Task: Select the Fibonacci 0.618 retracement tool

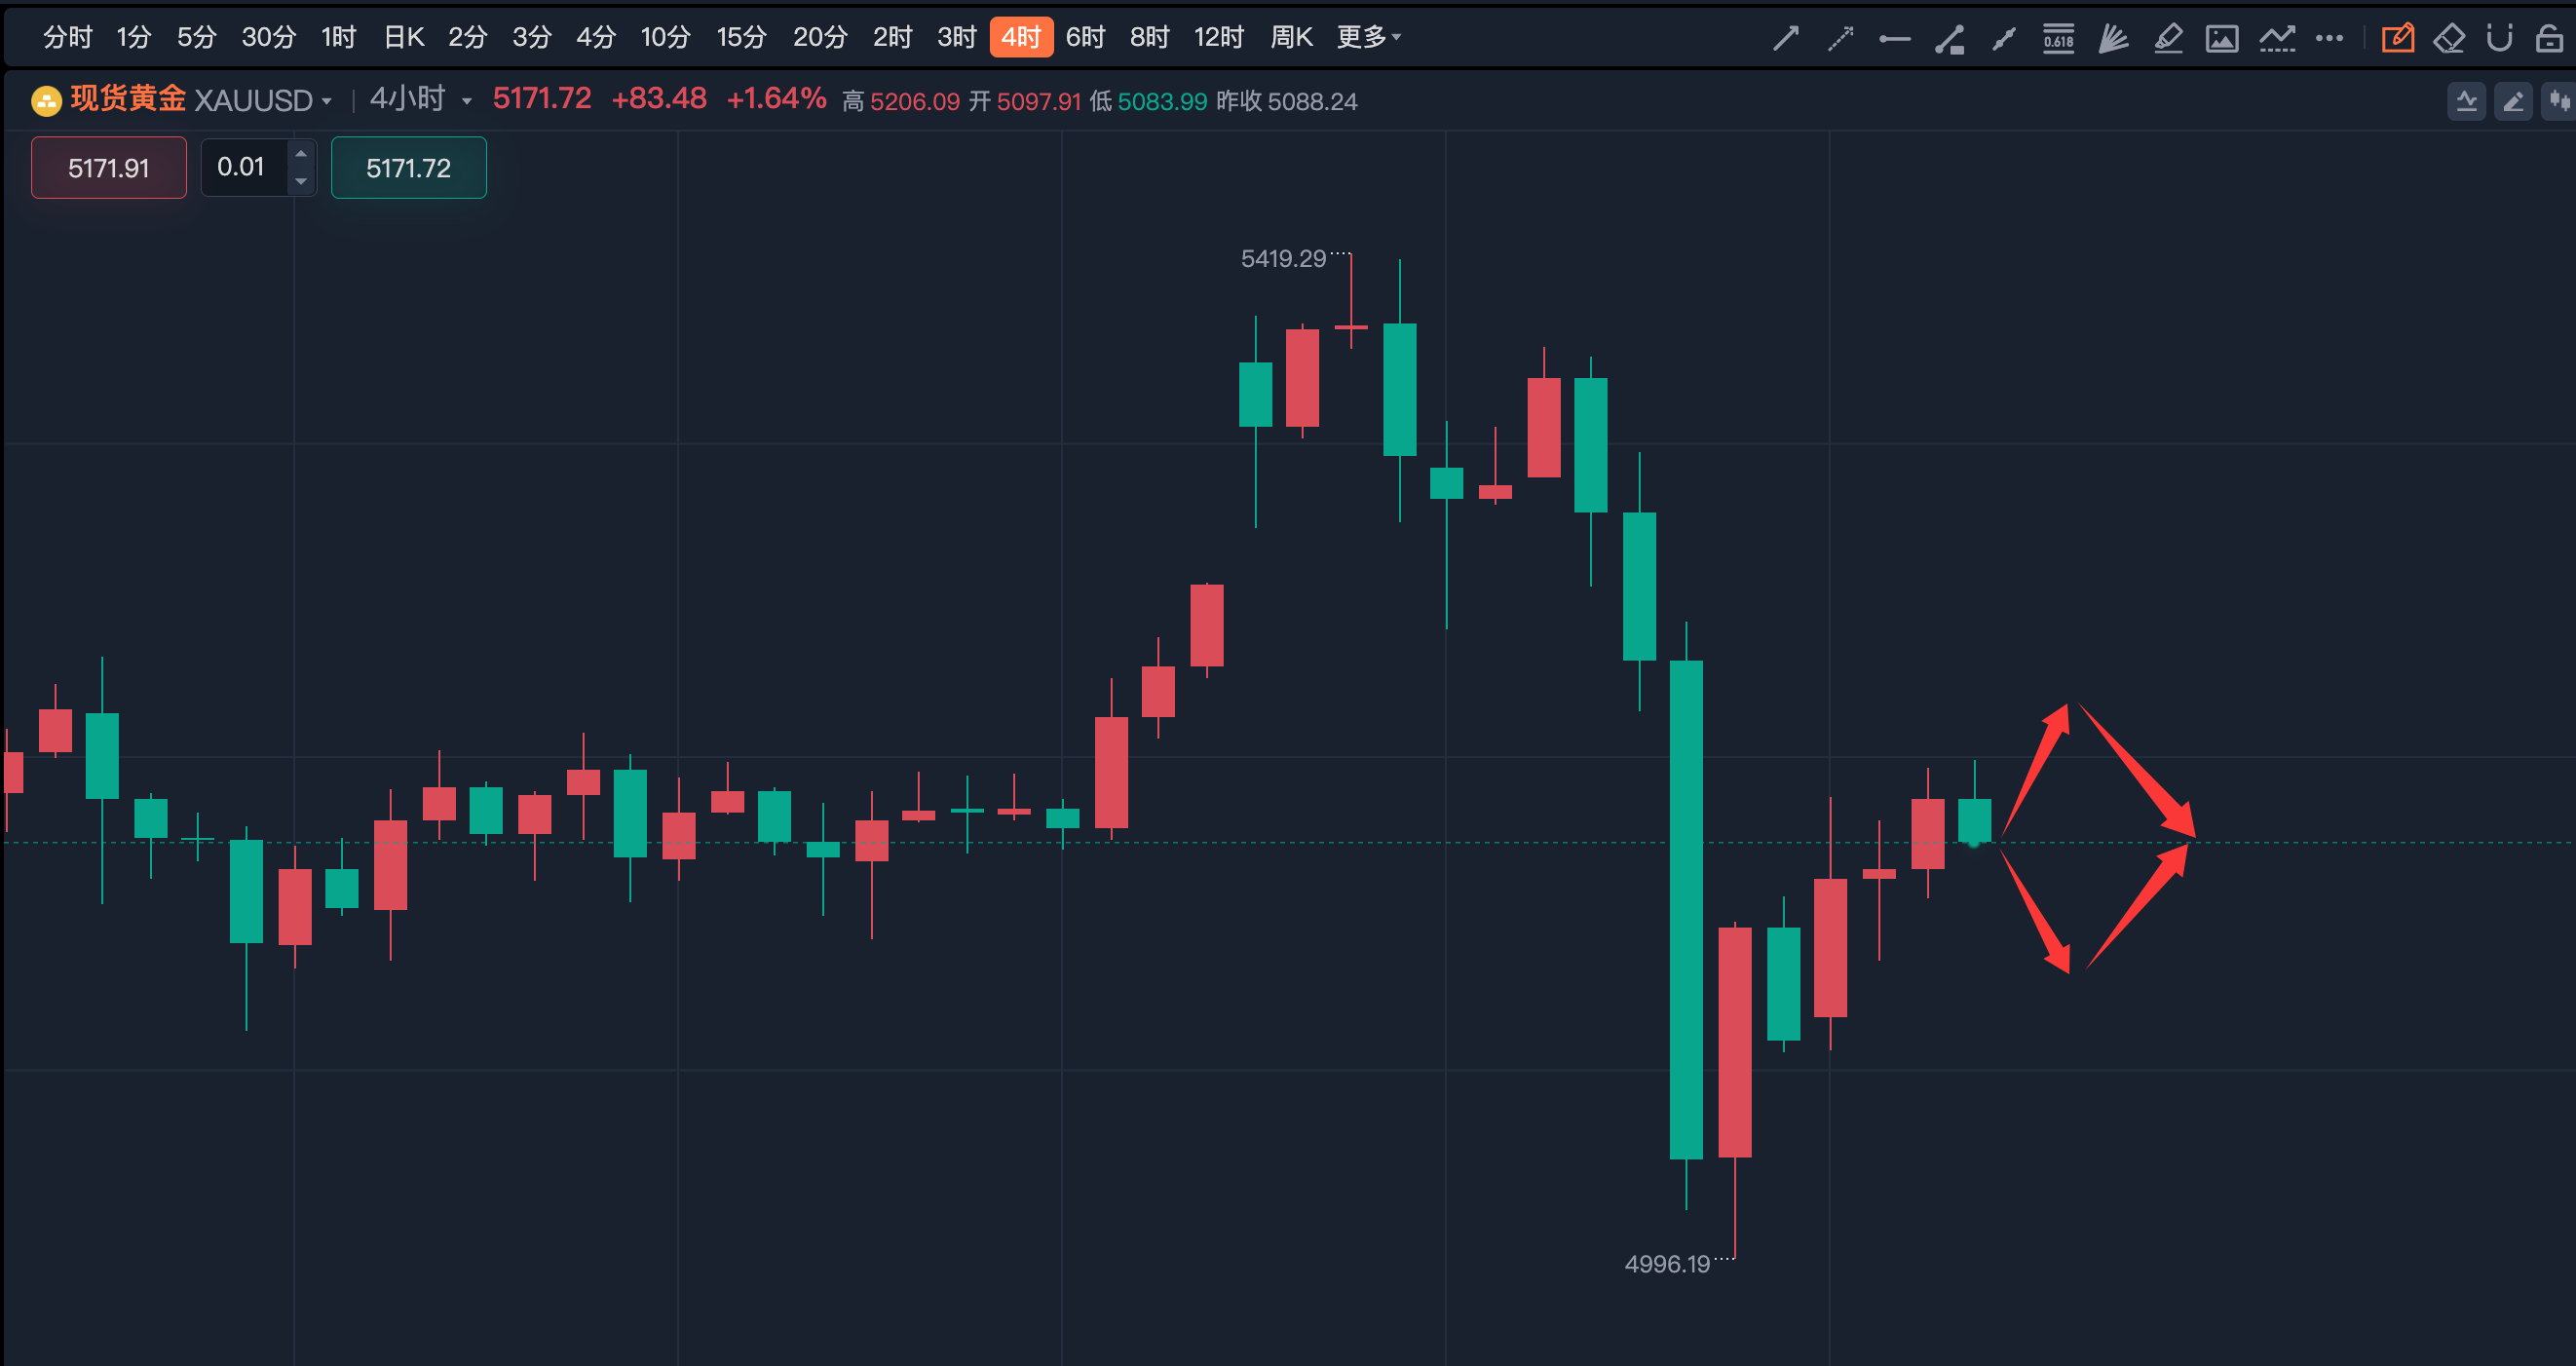Action: click(2057, 38)
